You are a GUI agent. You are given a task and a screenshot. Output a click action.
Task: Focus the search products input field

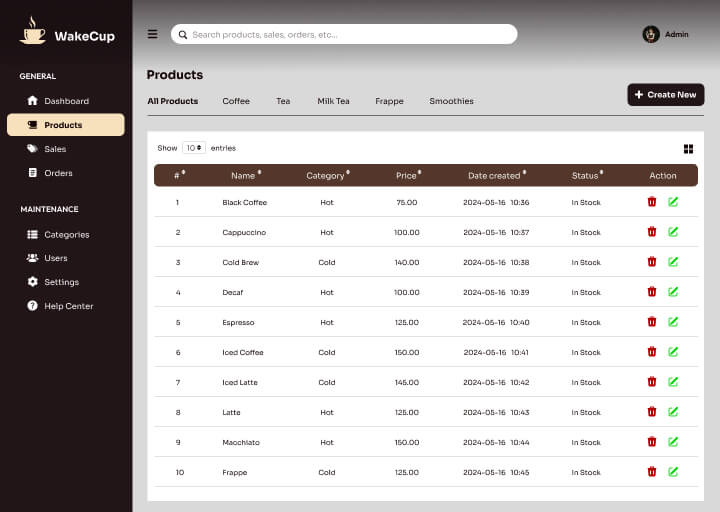point(344,34)
